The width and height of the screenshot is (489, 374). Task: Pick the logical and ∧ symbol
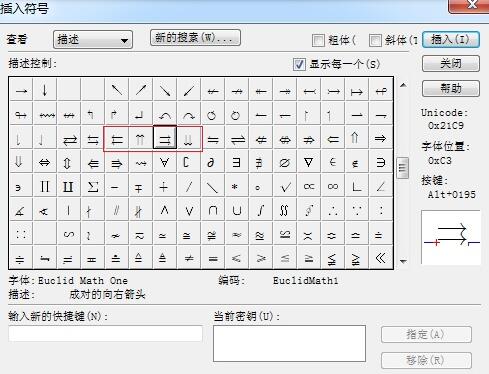pos(165,210)
